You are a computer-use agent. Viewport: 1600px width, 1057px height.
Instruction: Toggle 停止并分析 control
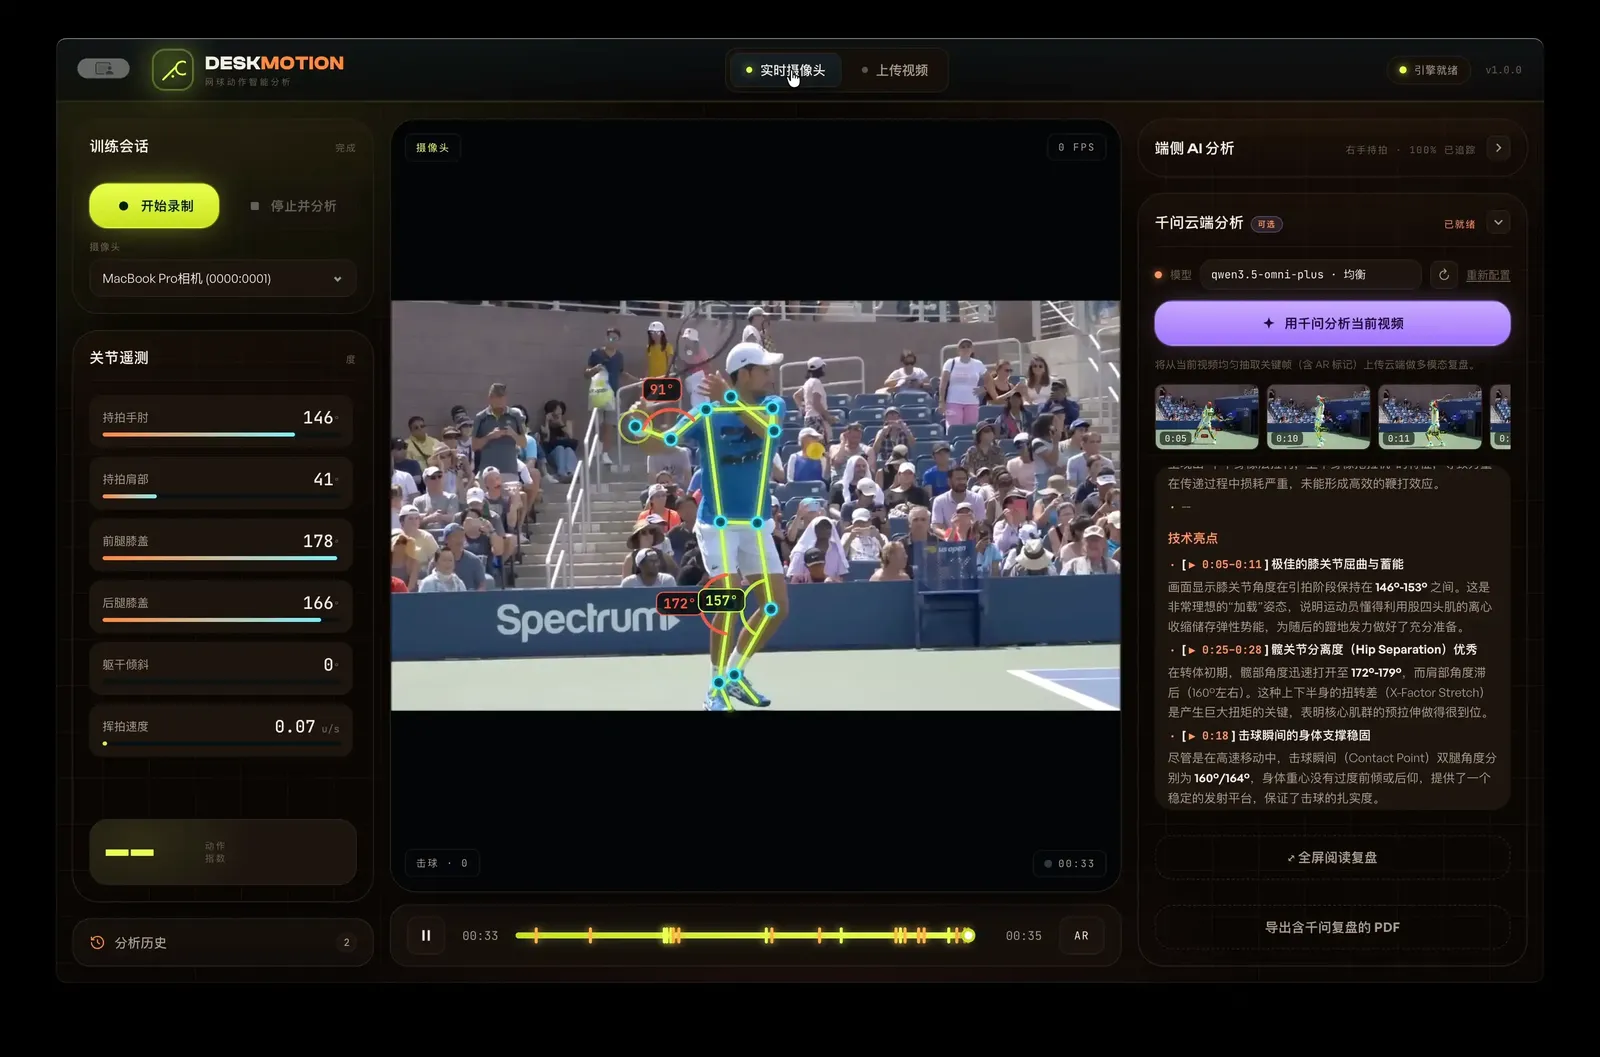click(293, 206)
